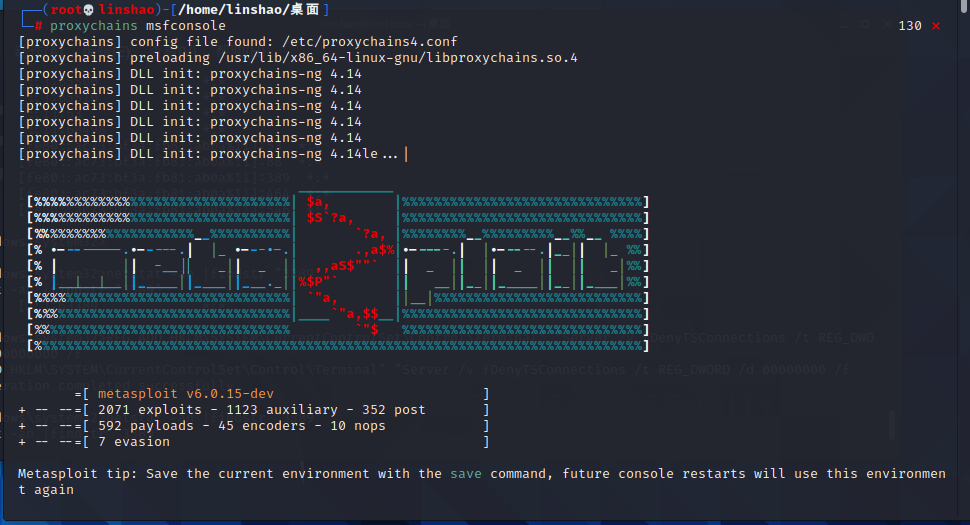Click the "linshao" hostname in the prompt
The height and width of the screenshot is (525, 970).
pos(126,10)
